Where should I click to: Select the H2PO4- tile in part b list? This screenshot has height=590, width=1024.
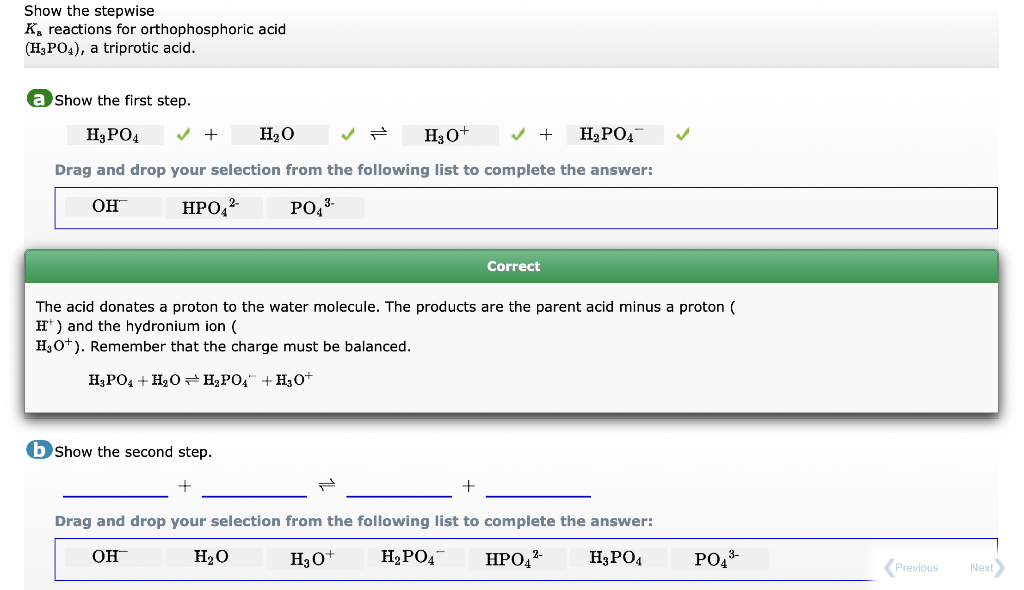click(415, 558)
